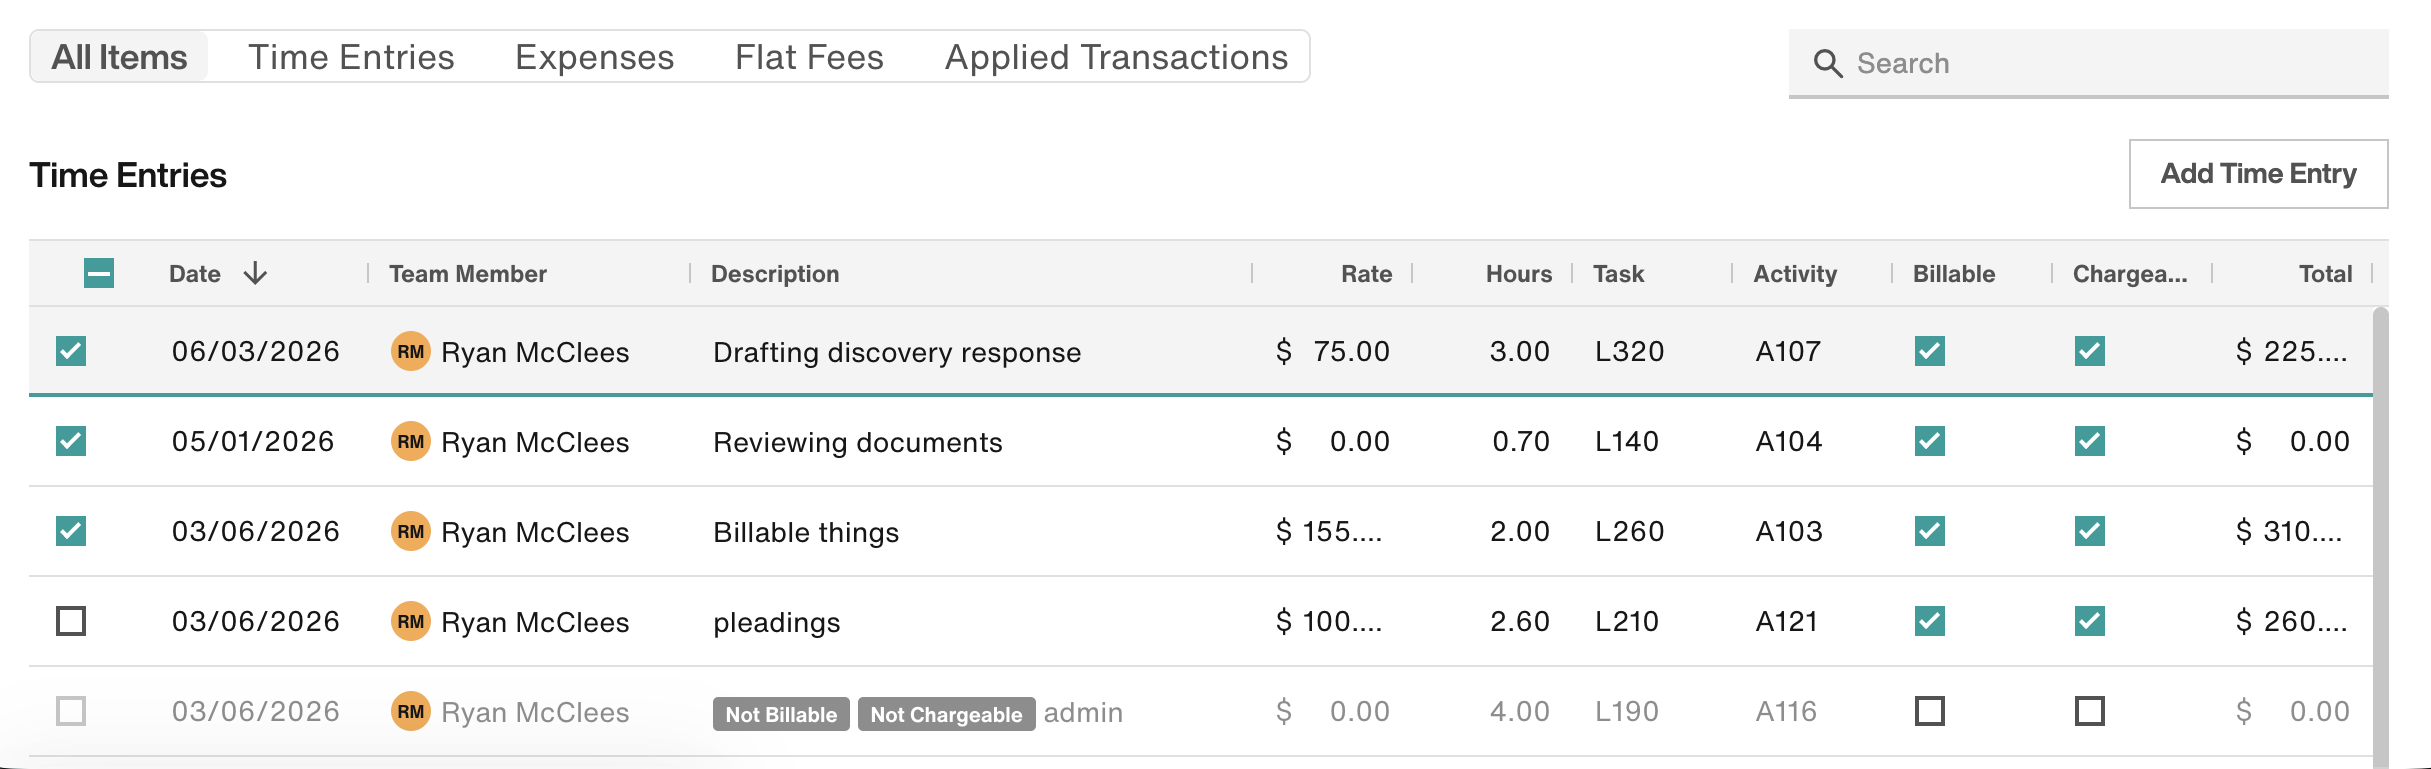Click date 05/01/2026
Screen dimensions: 2431x769
point(253,442)
